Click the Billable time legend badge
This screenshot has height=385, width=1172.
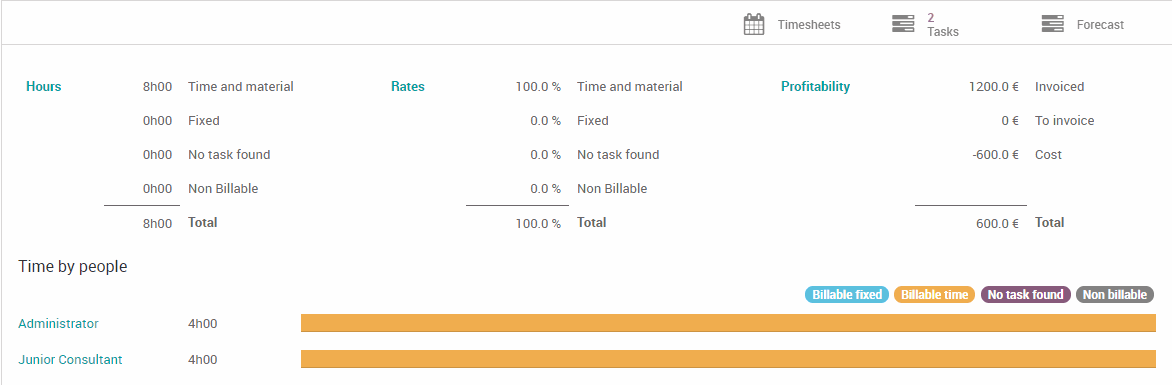click(934, 295)
